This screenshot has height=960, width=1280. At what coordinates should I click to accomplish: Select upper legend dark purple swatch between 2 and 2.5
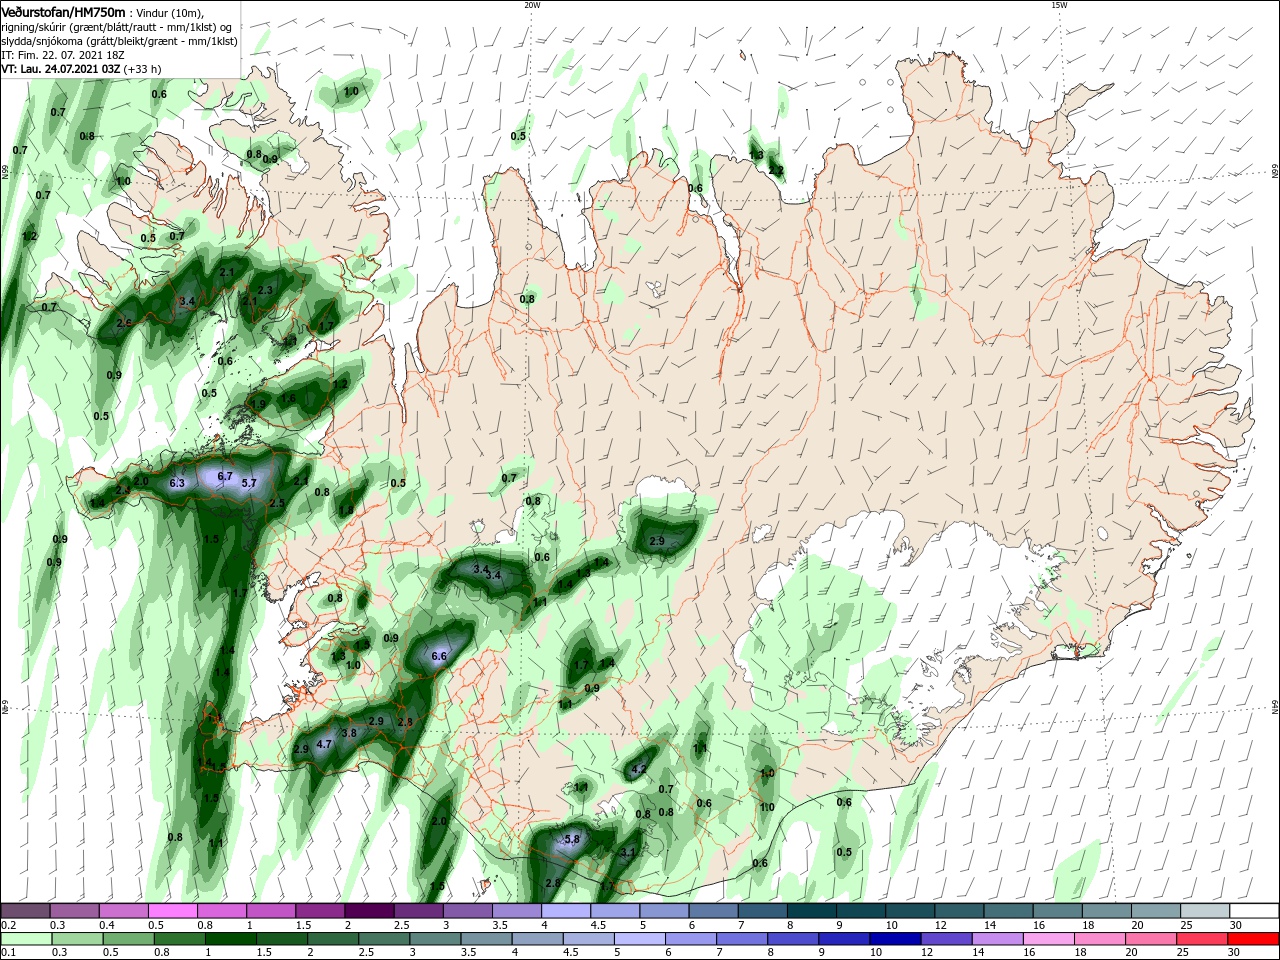click(x=369, y=911)
